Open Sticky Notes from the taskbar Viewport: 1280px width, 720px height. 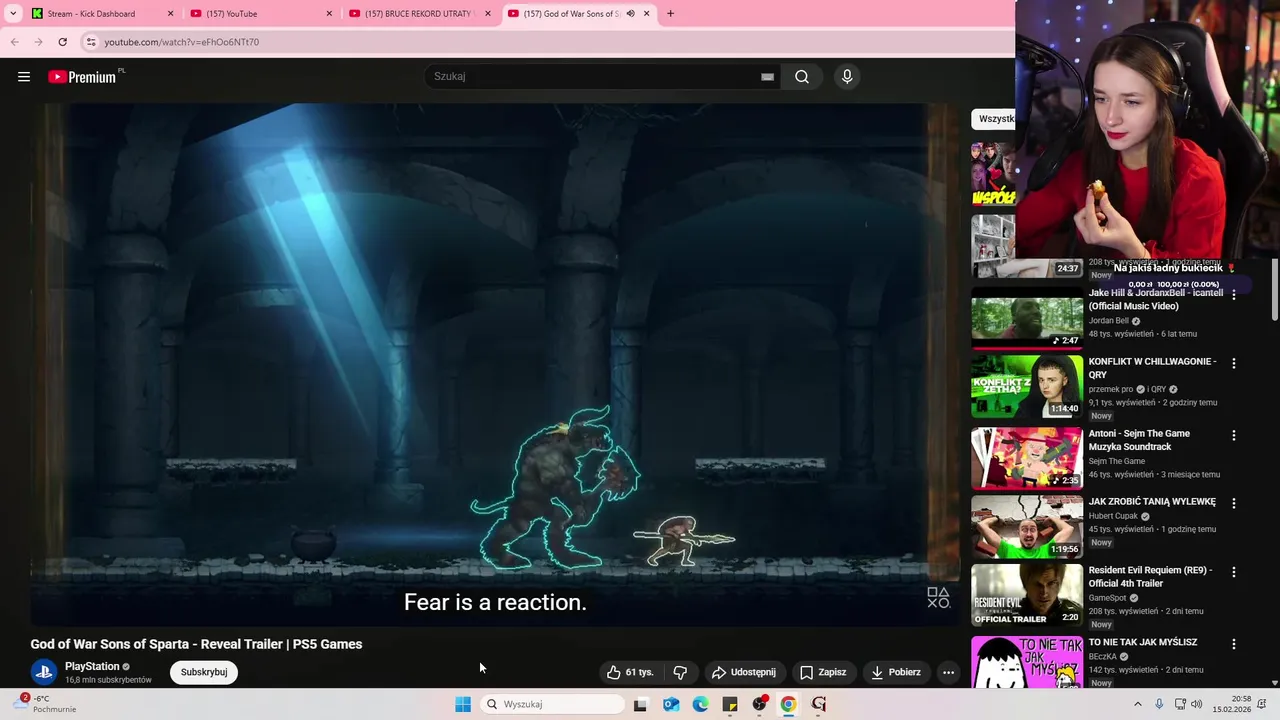[x=730, y=704]
